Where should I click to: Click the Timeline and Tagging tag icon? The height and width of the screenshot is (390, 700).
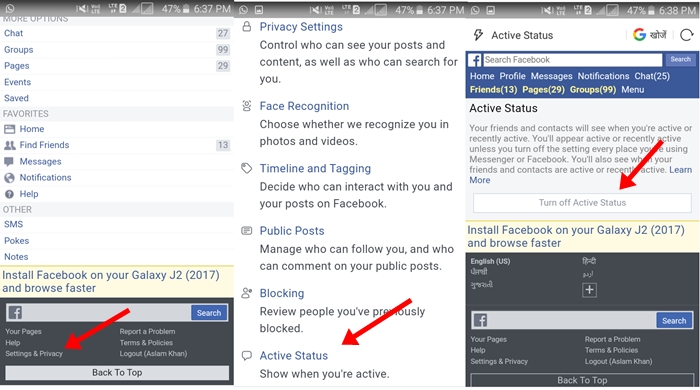[x=246, y=168]
